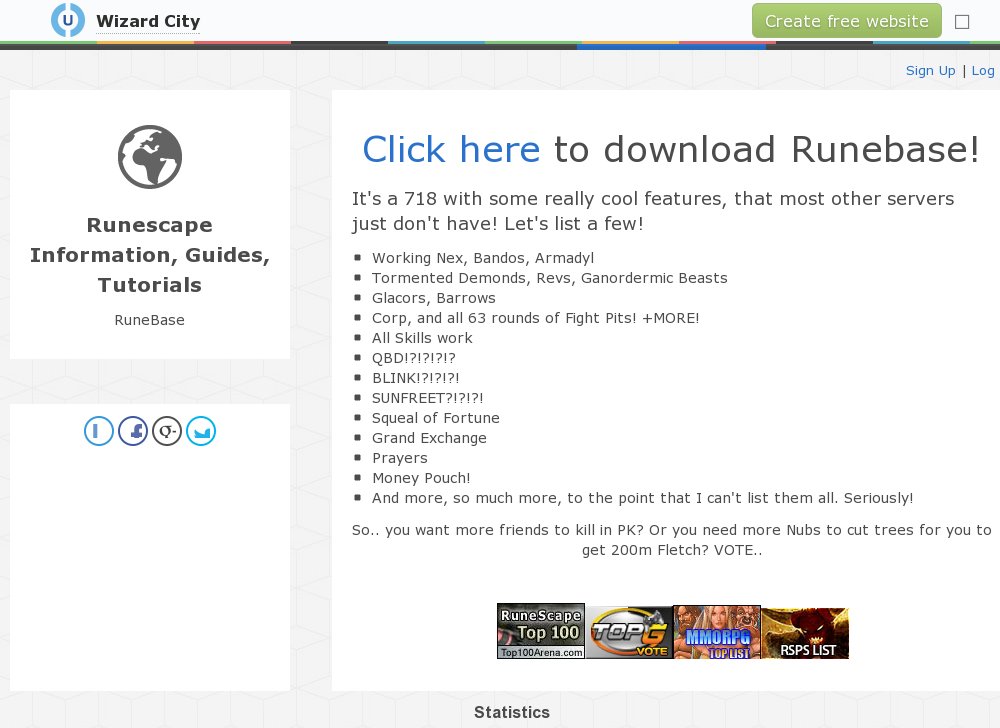The height and width of the screenshot is (728, 1000).
Task: Select the Google social circle icon
Action: point(167,431)
